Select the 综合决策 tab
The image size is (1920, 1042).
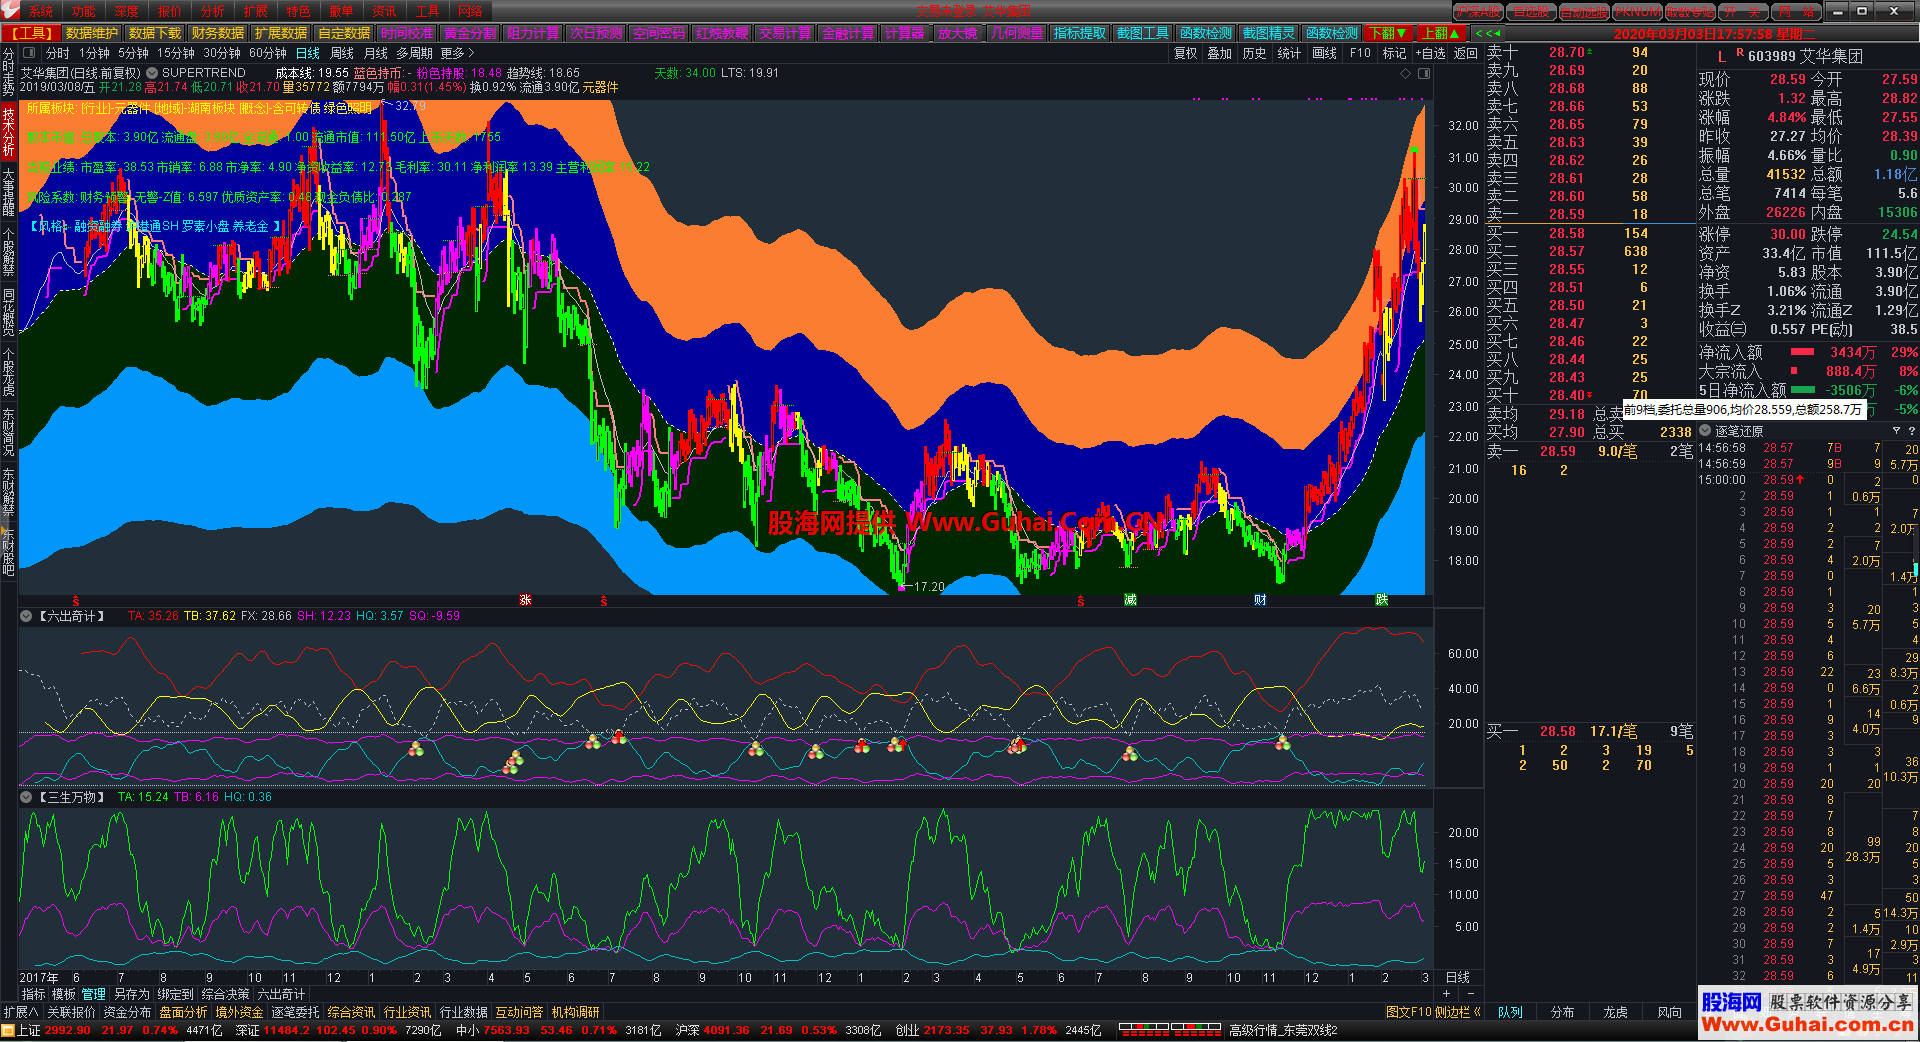(225, 994)
